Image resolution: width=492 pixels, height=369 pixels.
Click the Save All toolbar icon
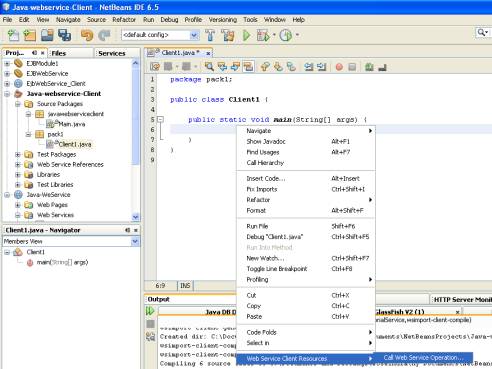[x=64, y=35]
